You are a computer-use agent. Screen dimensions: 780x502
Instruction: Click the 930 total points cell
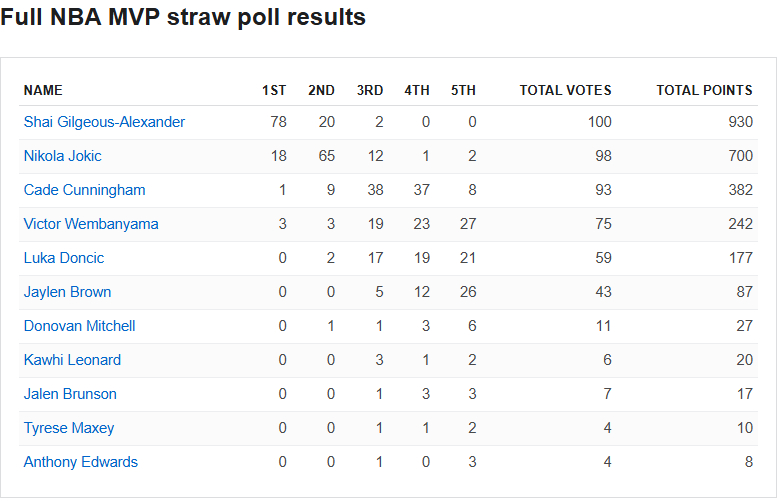740,122
